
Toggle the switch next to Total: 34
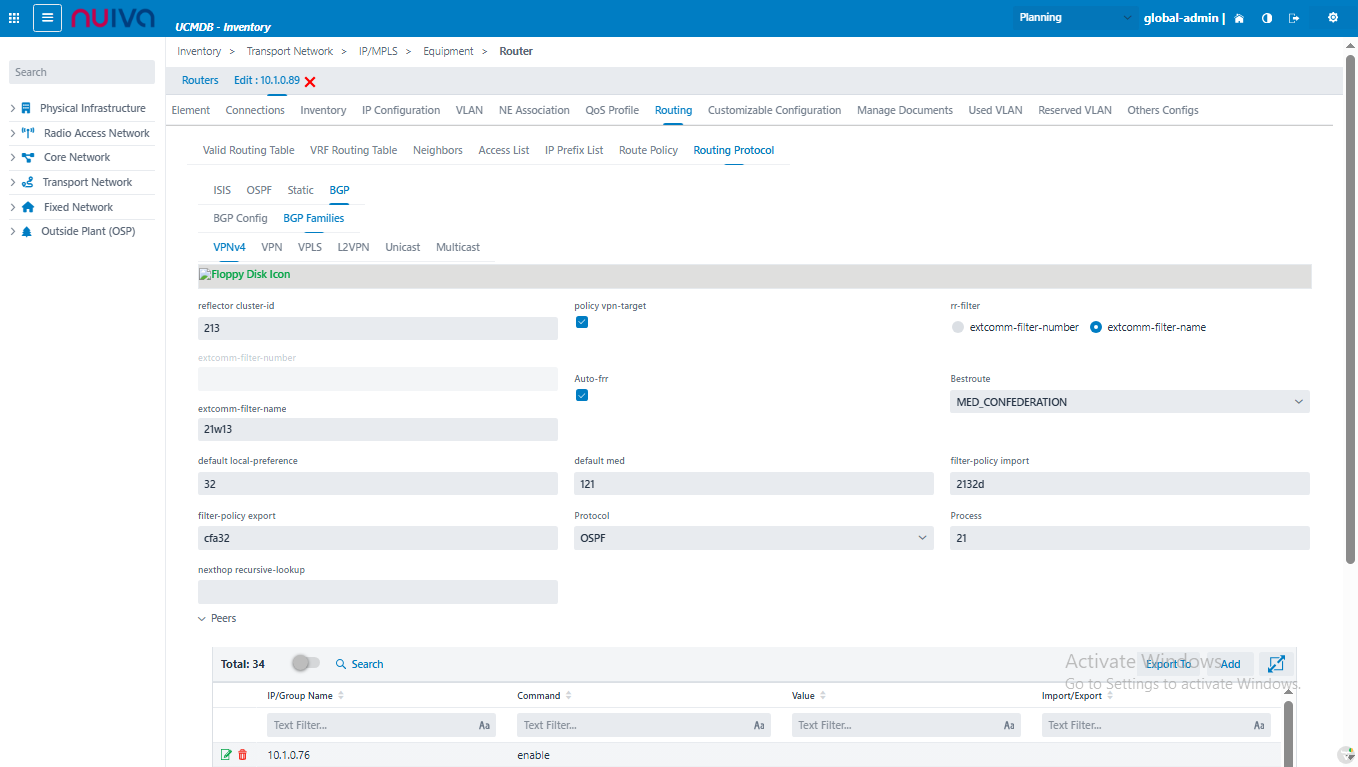305,663
